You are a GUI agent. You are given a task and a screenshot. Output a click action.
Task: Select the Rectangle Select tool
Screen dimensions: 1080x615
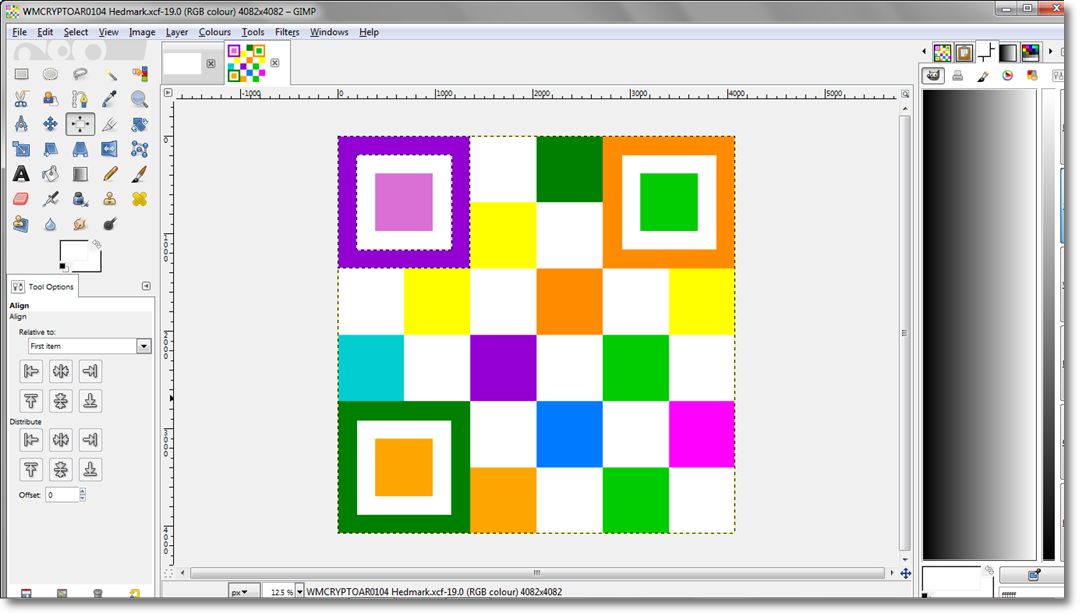click(21, 74)
